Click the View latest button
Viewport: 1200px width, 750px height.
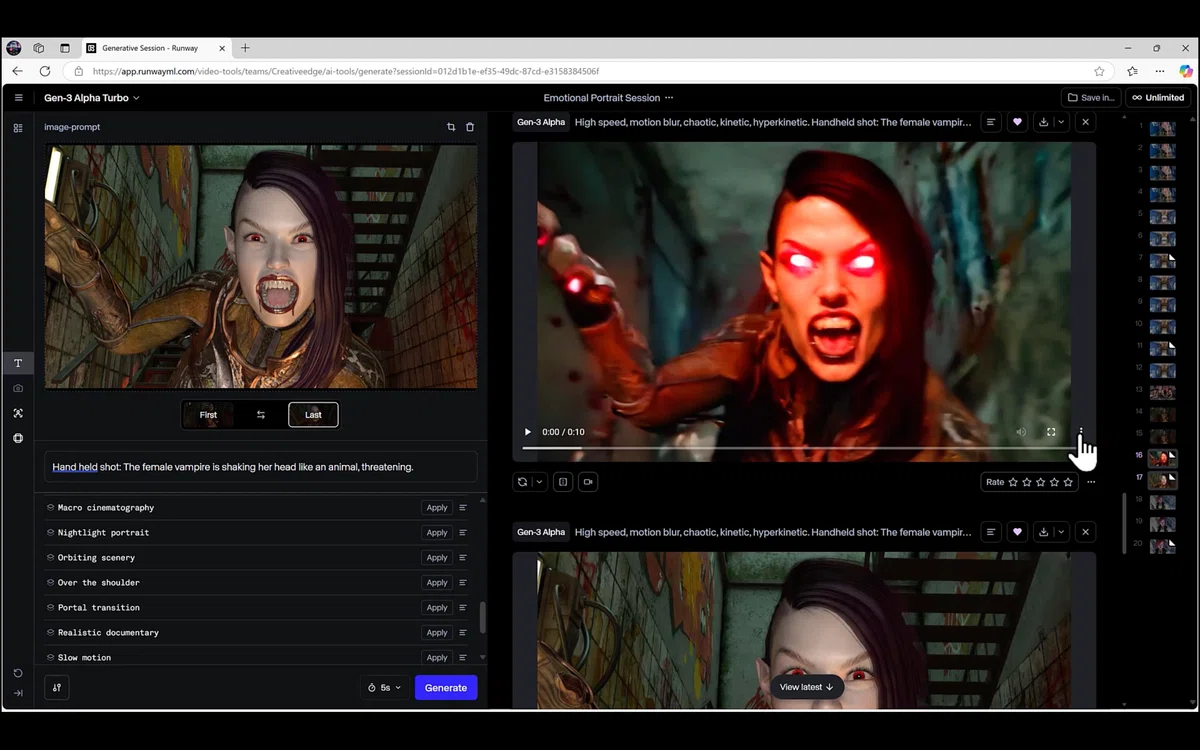(807, 687)
